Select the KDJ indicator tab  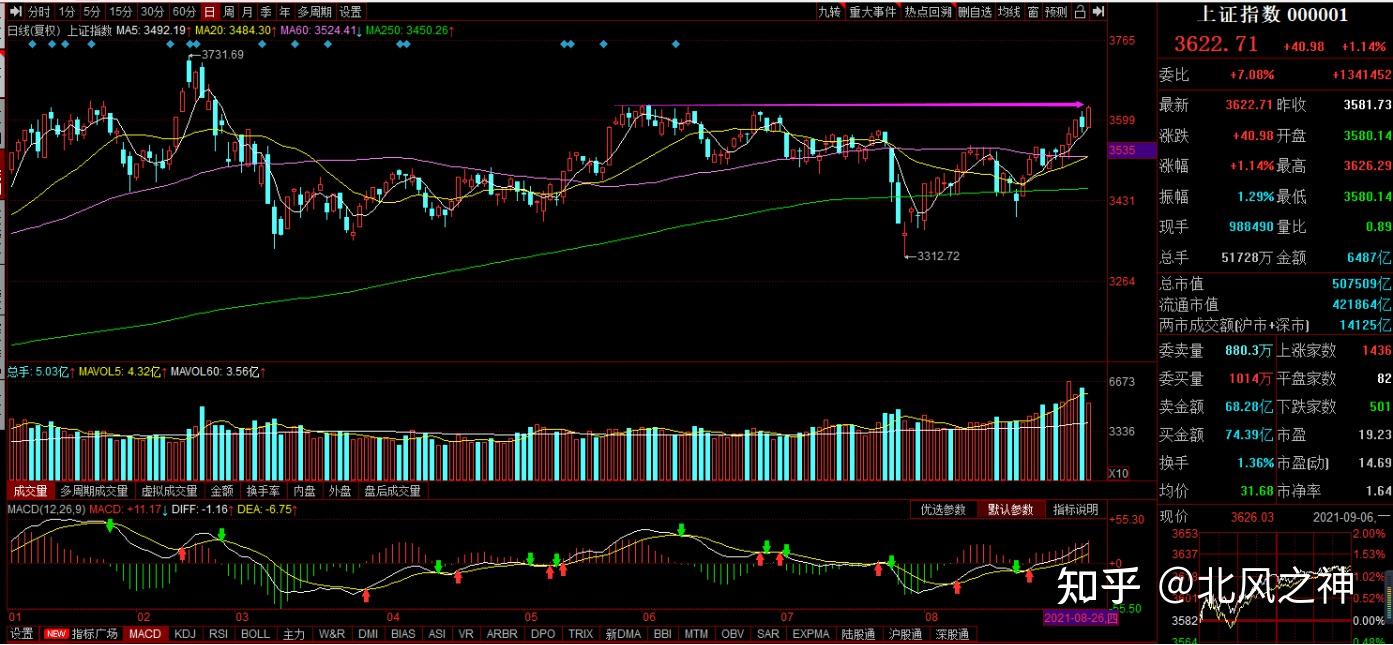(185, 634)
